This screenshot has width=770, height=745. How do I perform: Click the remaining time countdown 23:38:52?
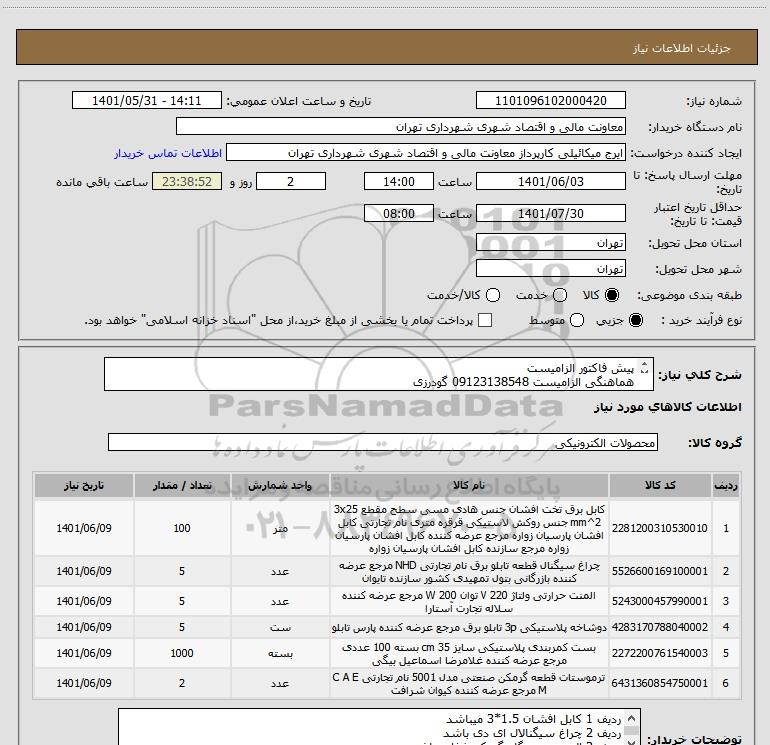187,181
